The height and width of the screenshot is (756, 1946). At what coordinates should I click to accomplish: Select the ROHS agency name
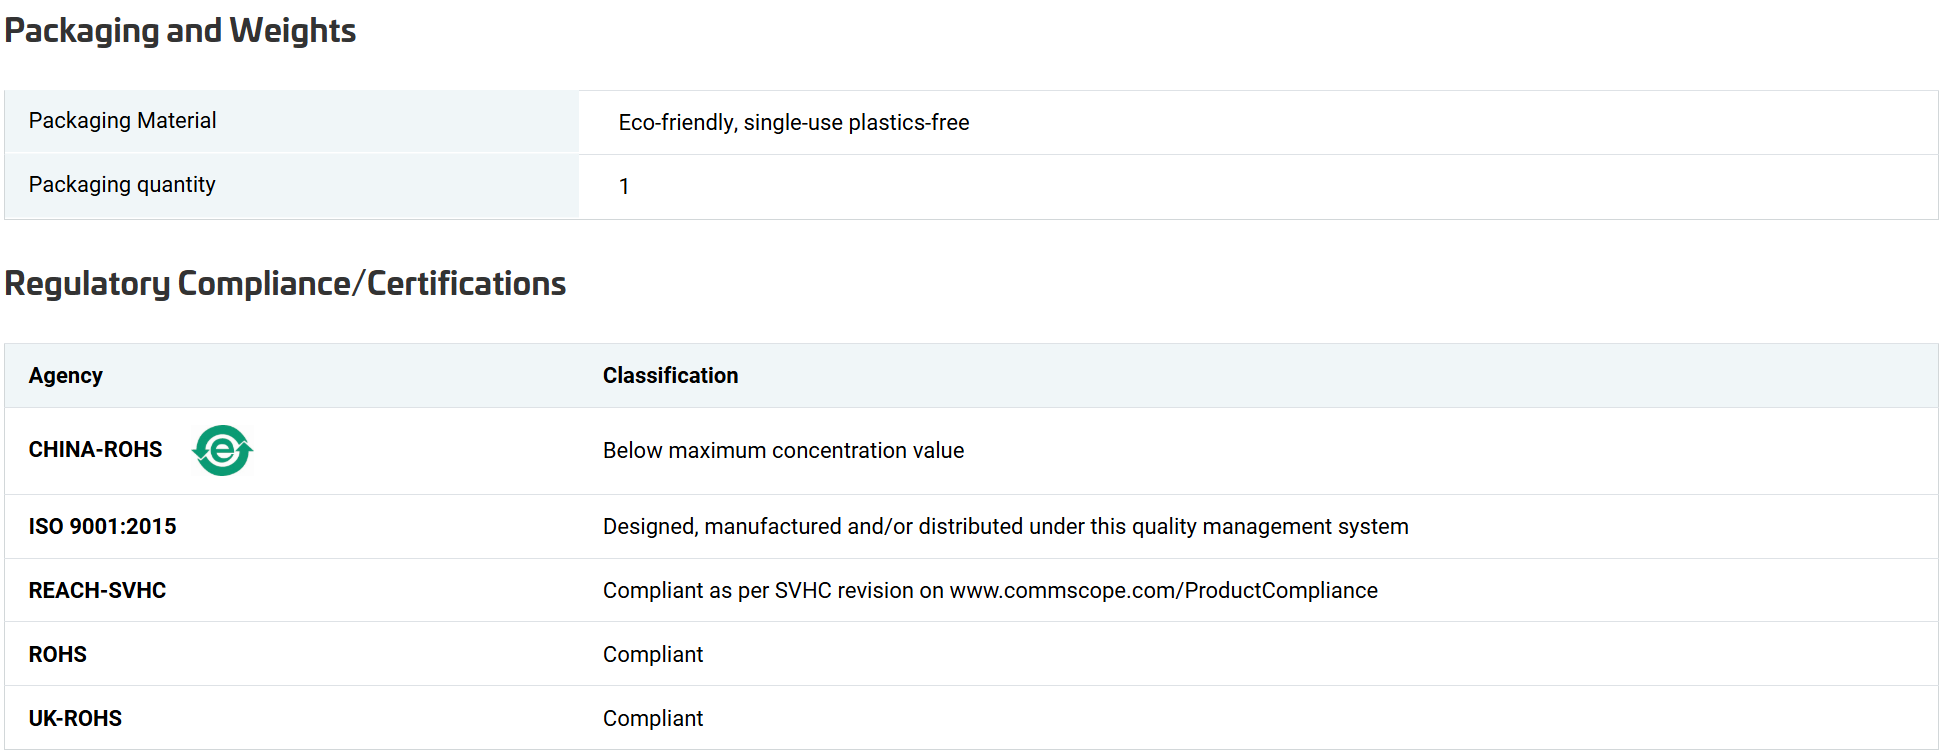(x=57, y=655)
